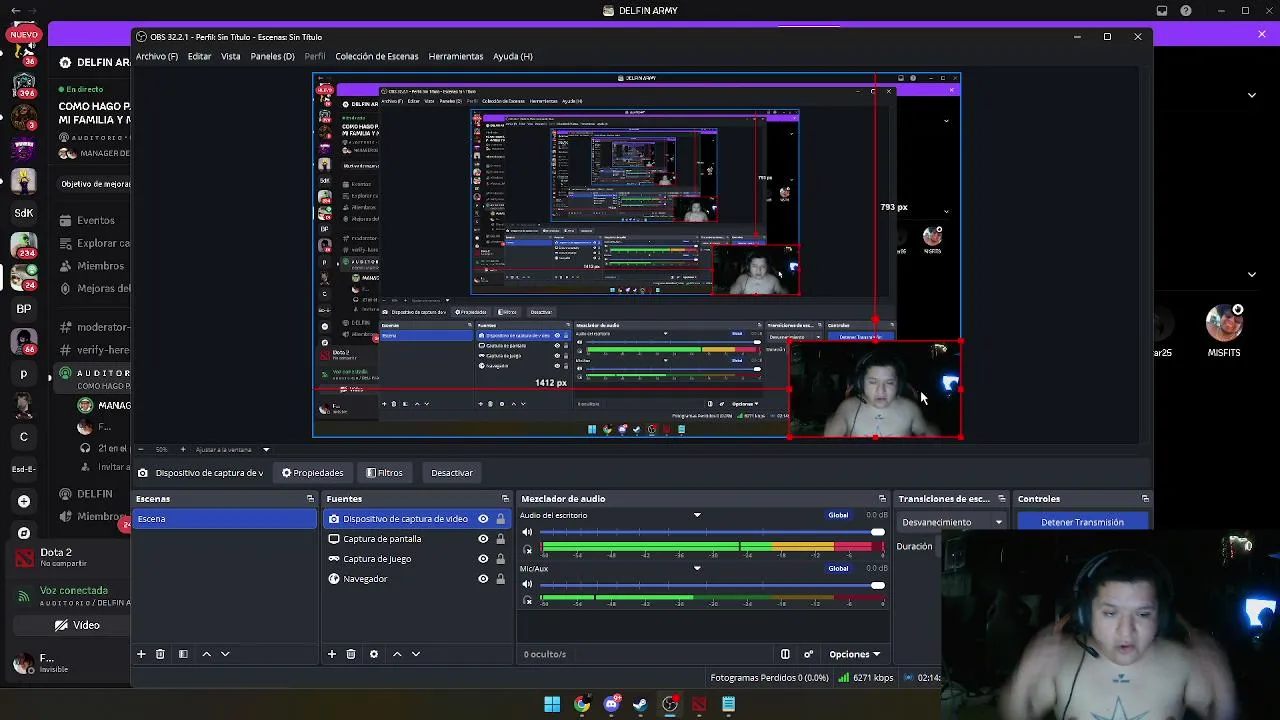Open the preview scaling dropdown arrow

click(x=266, y=449)
